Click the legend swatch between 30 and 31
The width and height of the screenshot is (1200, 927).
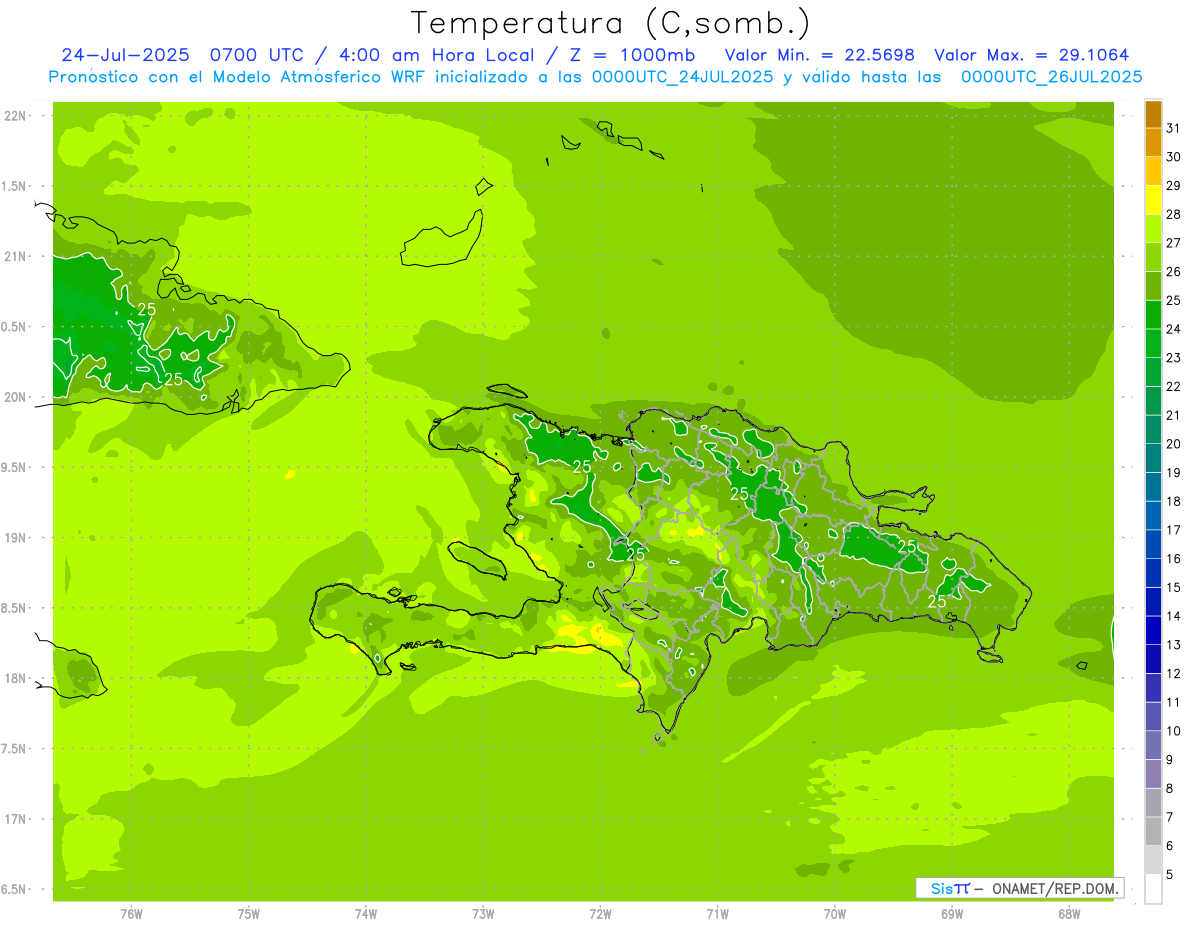[x=1153, y=143]
